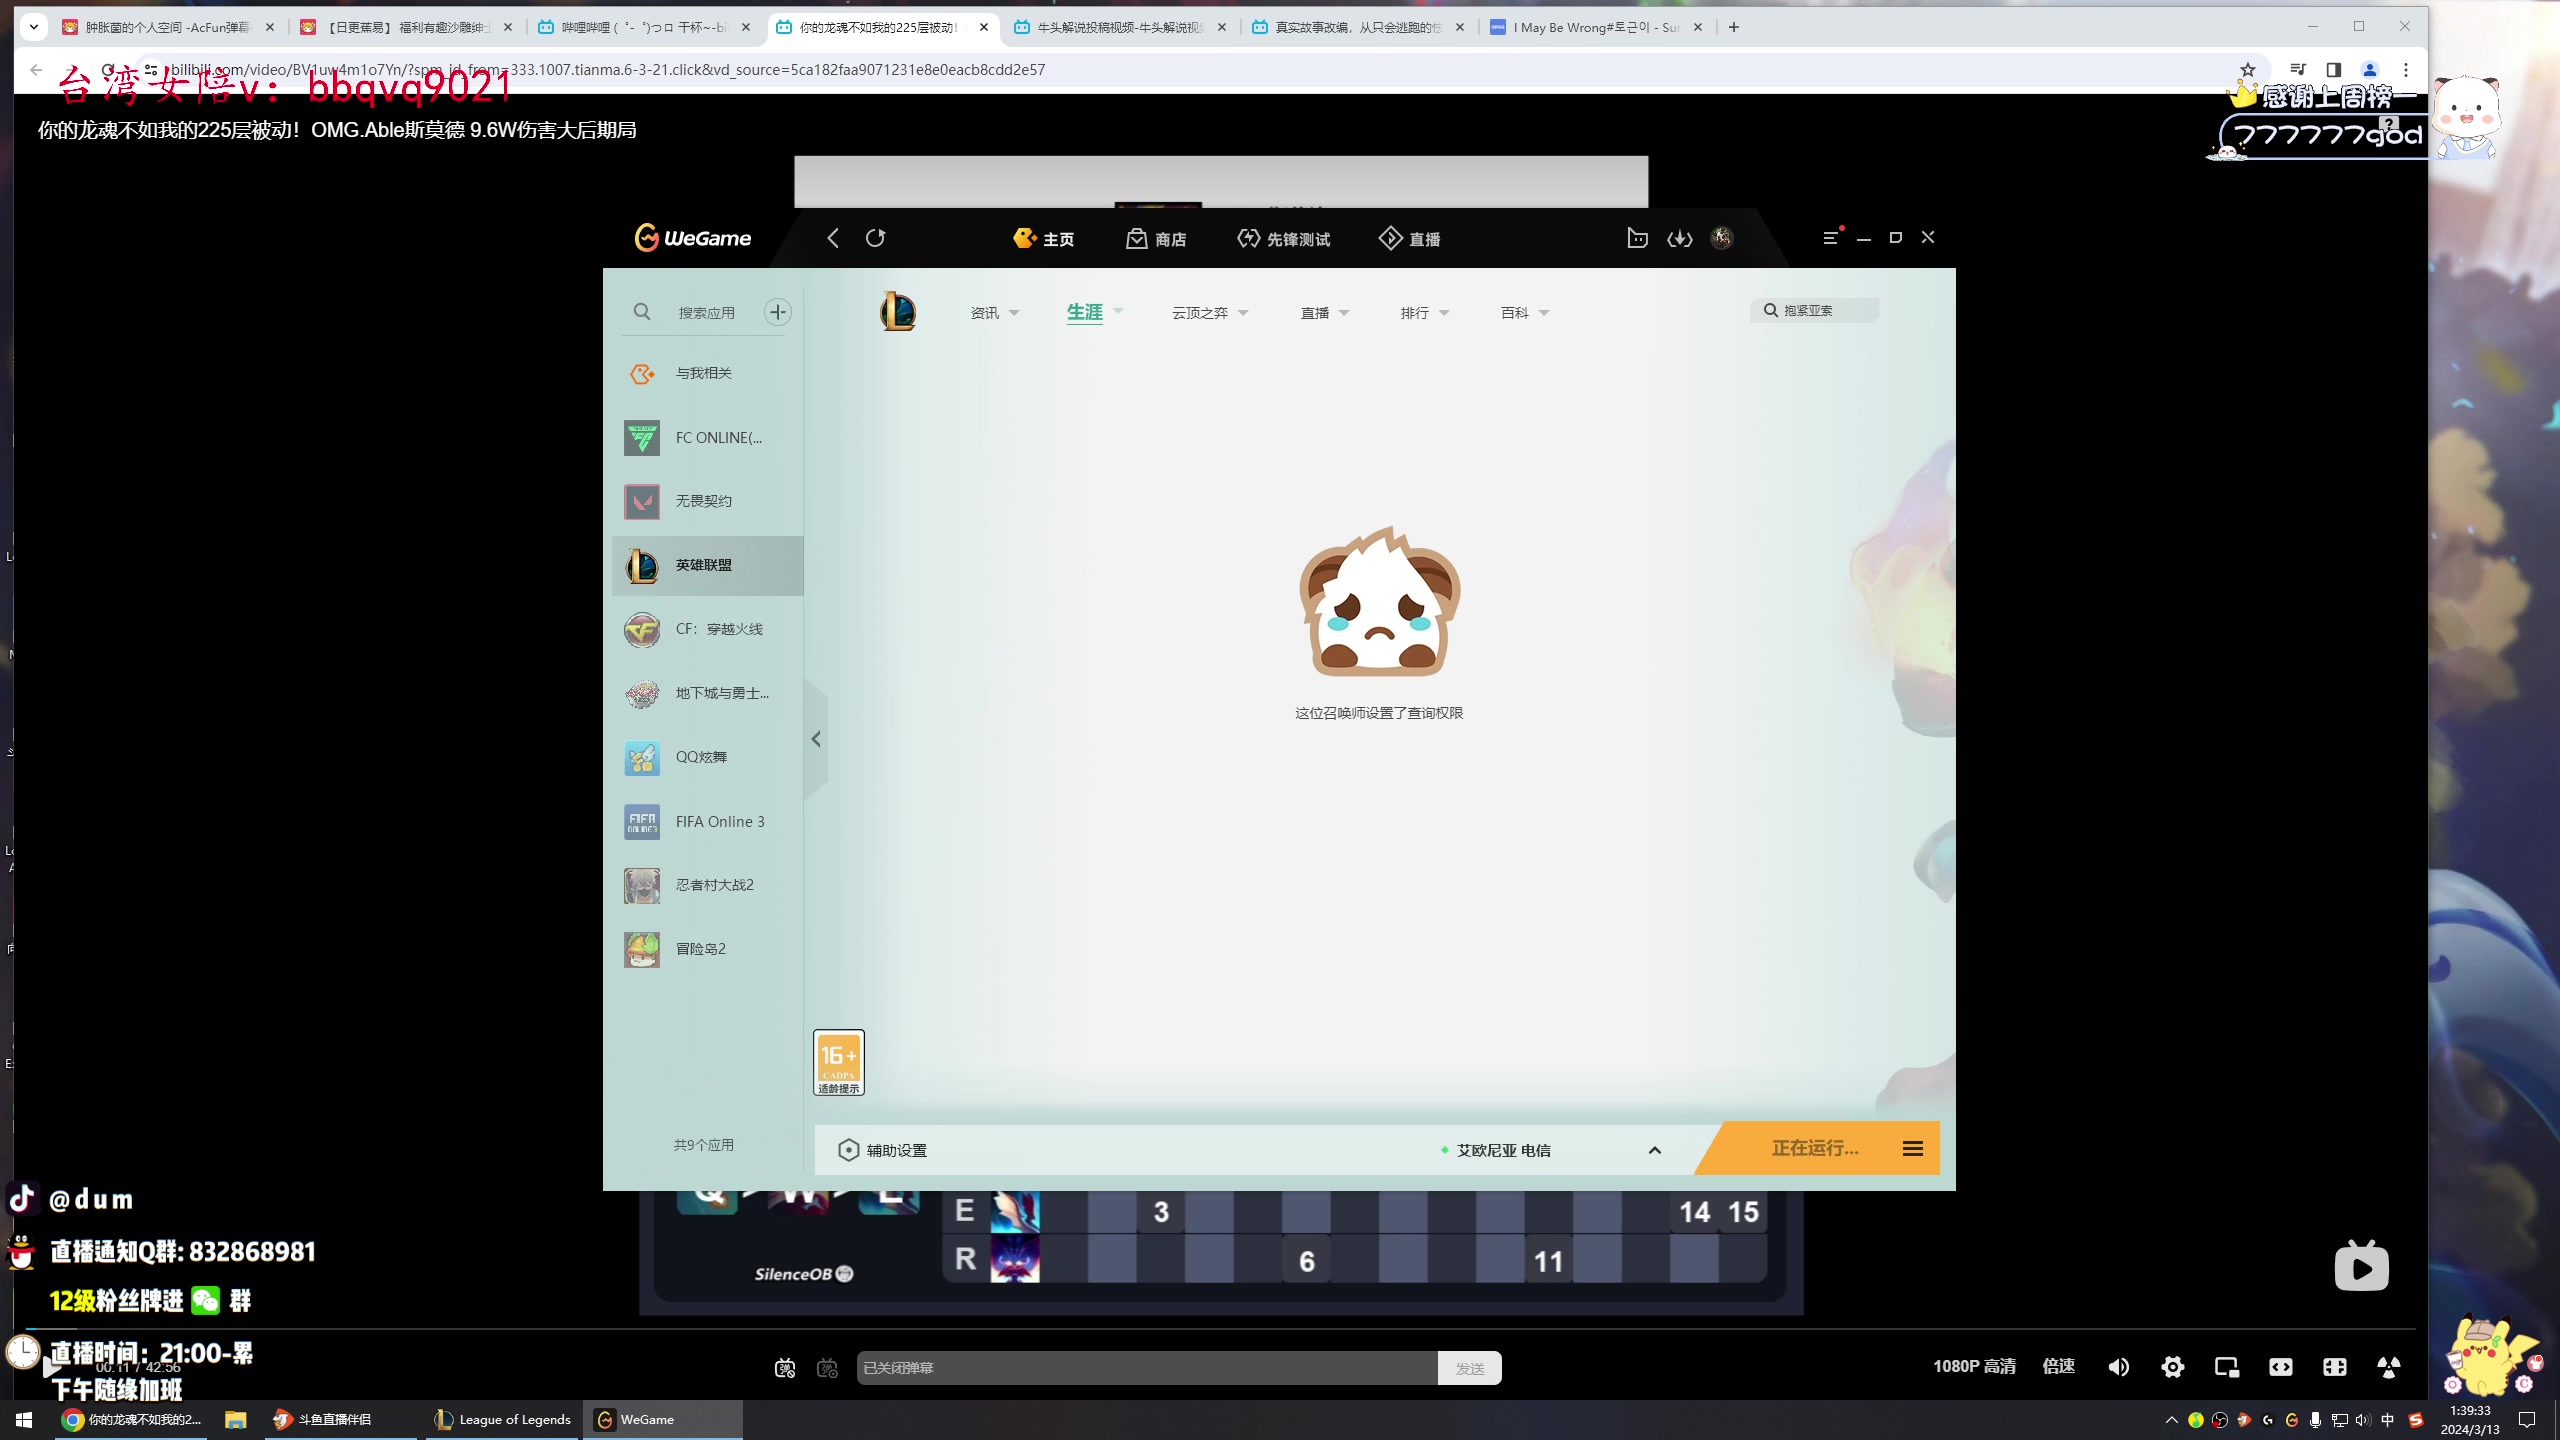
Task: Open the 倍速 playback speed menu
Action: point(2059,1367)
